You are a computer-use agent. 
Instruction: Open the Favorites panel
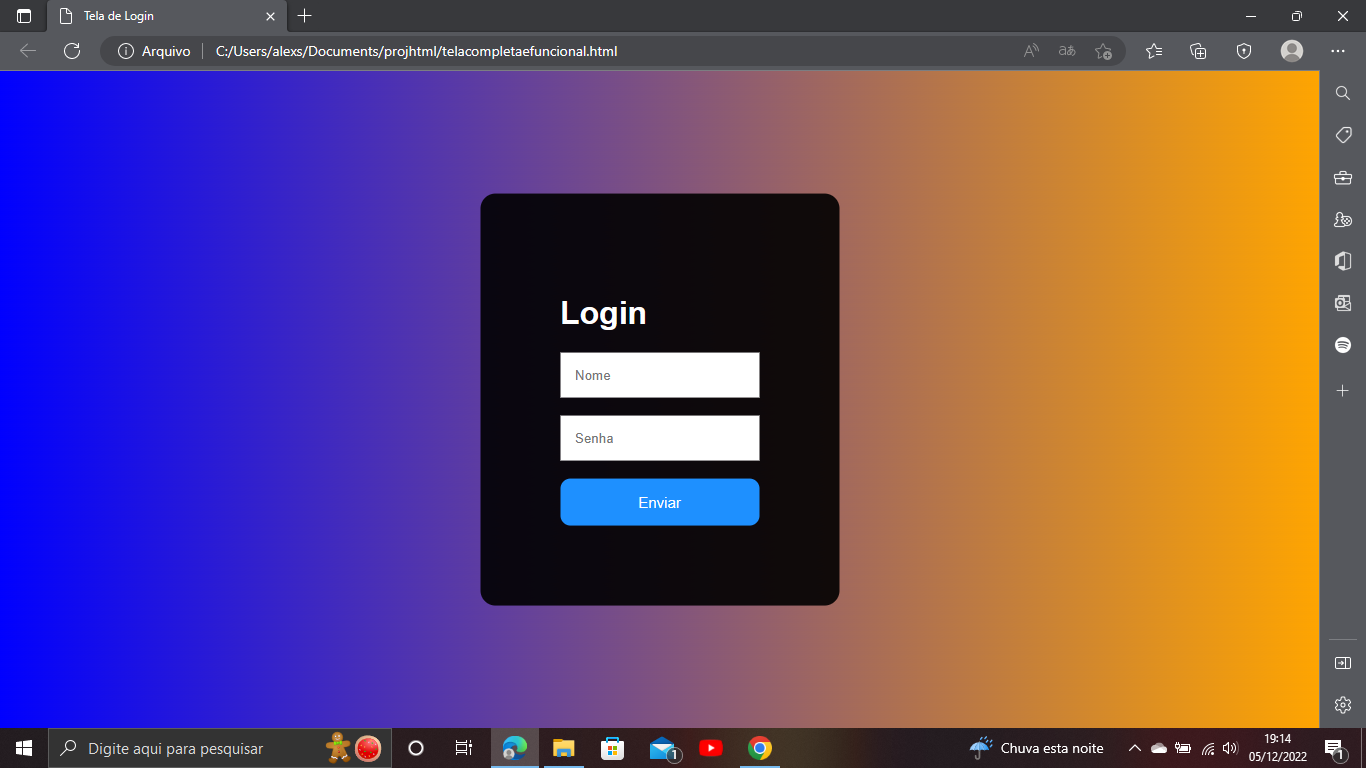[1153, 50]
